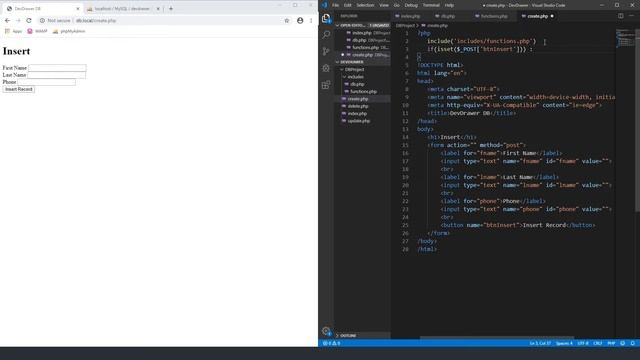
Task: Open the Manage gear in VS Code
Action: point(326,331)
